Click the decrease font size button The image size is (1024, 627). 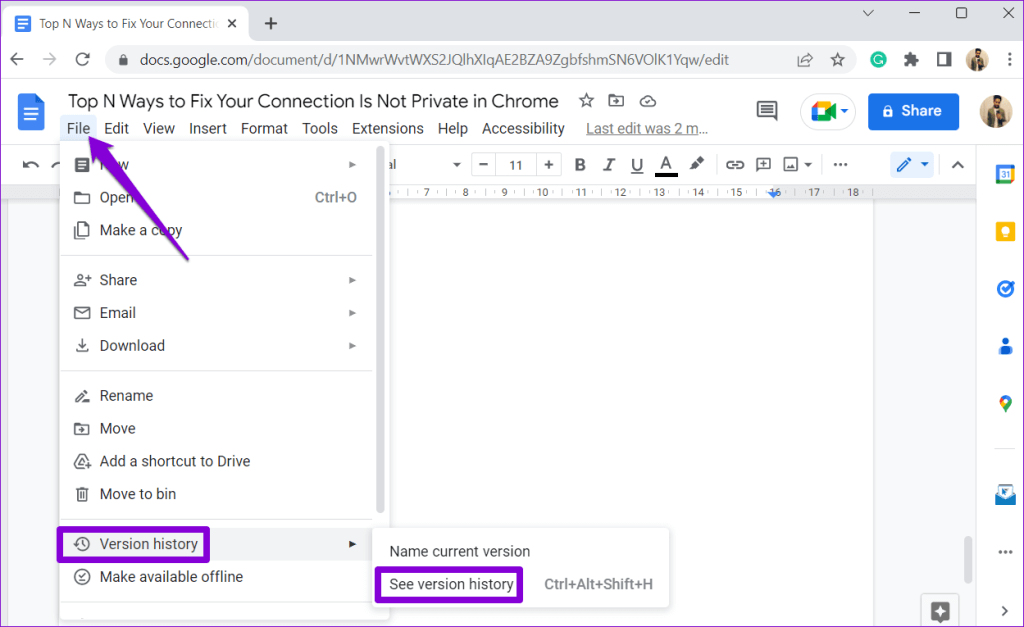[483, 164]
